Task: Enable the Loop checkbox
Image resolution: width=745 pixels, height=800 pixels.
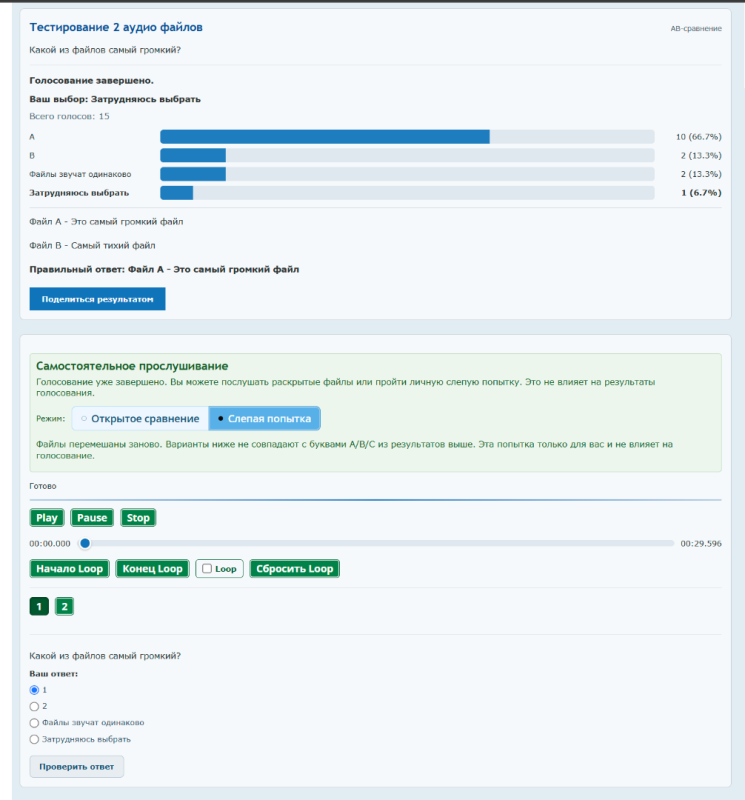Action: tap(207, 568)
